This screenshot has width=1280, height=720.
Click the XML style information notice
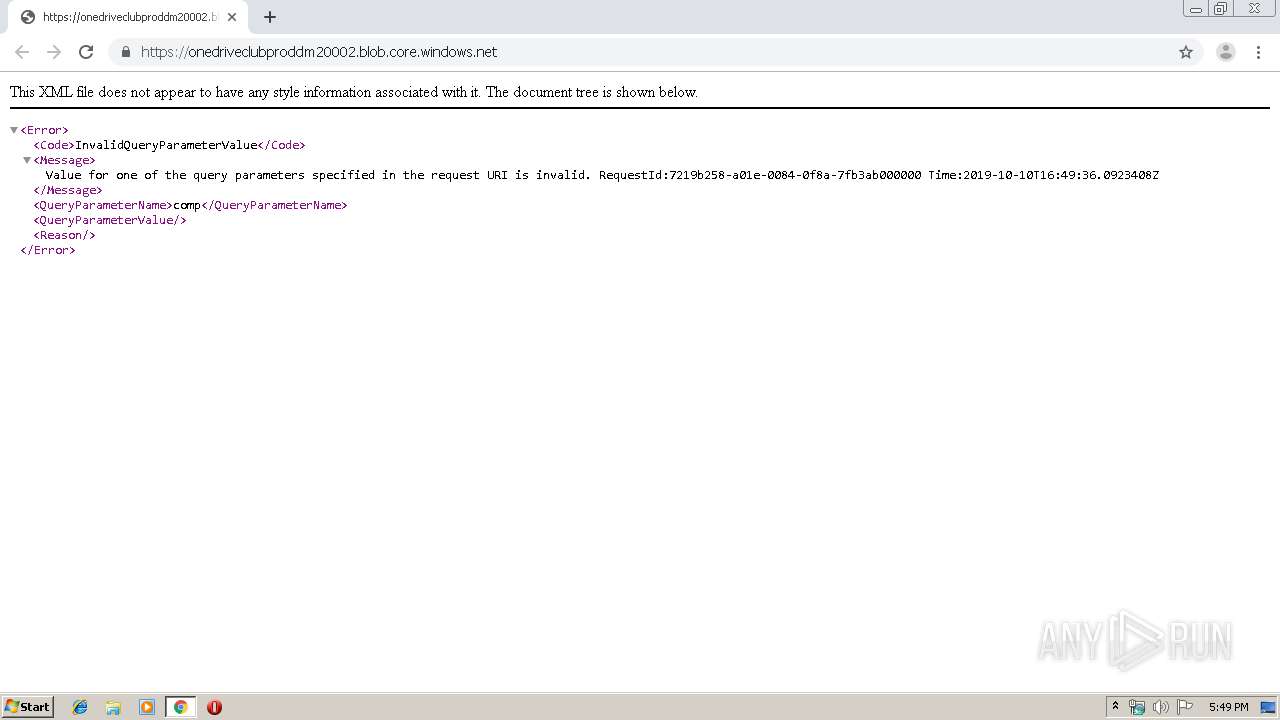[x=354, y=92]
